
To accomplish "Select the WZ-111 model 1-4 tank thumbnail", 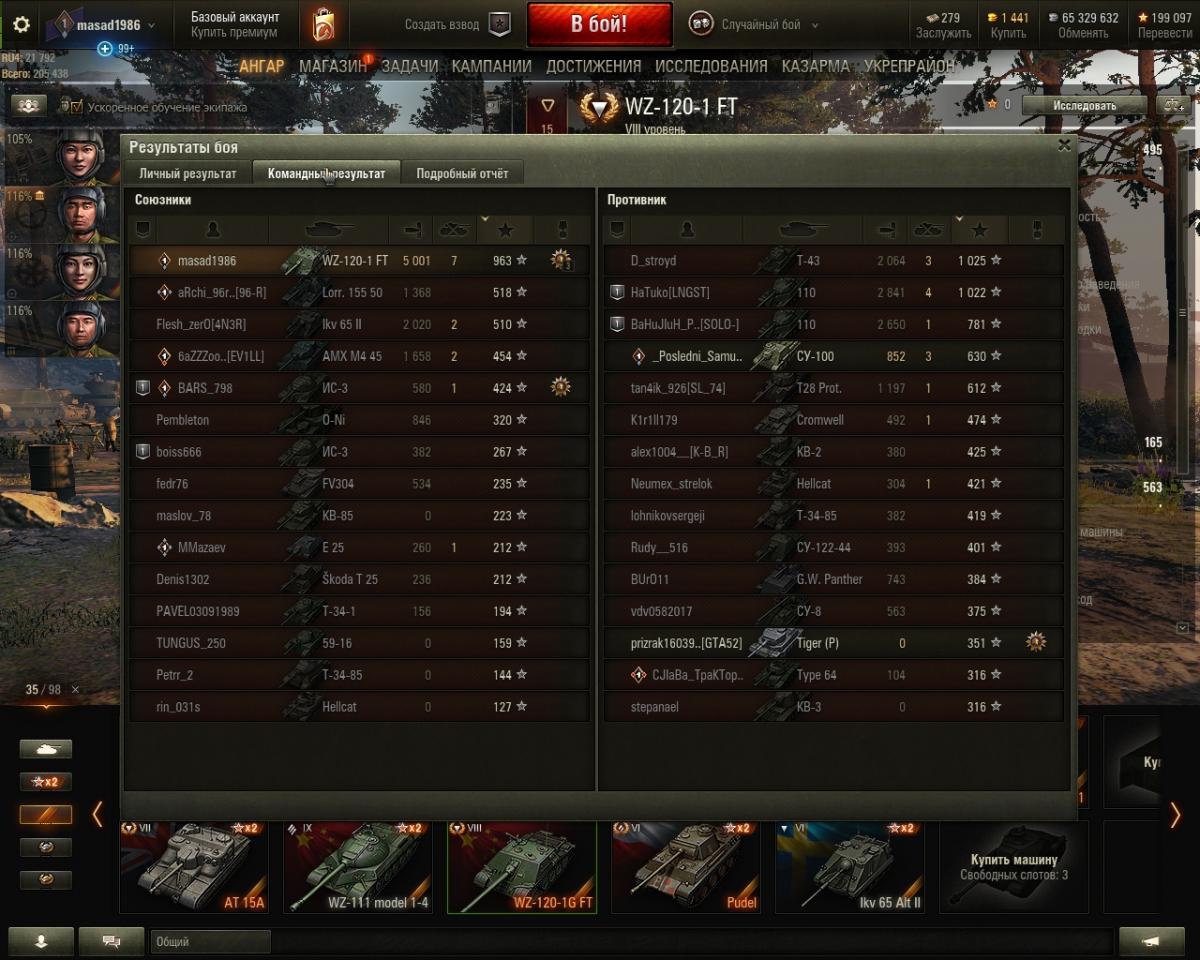I will 358,867.
